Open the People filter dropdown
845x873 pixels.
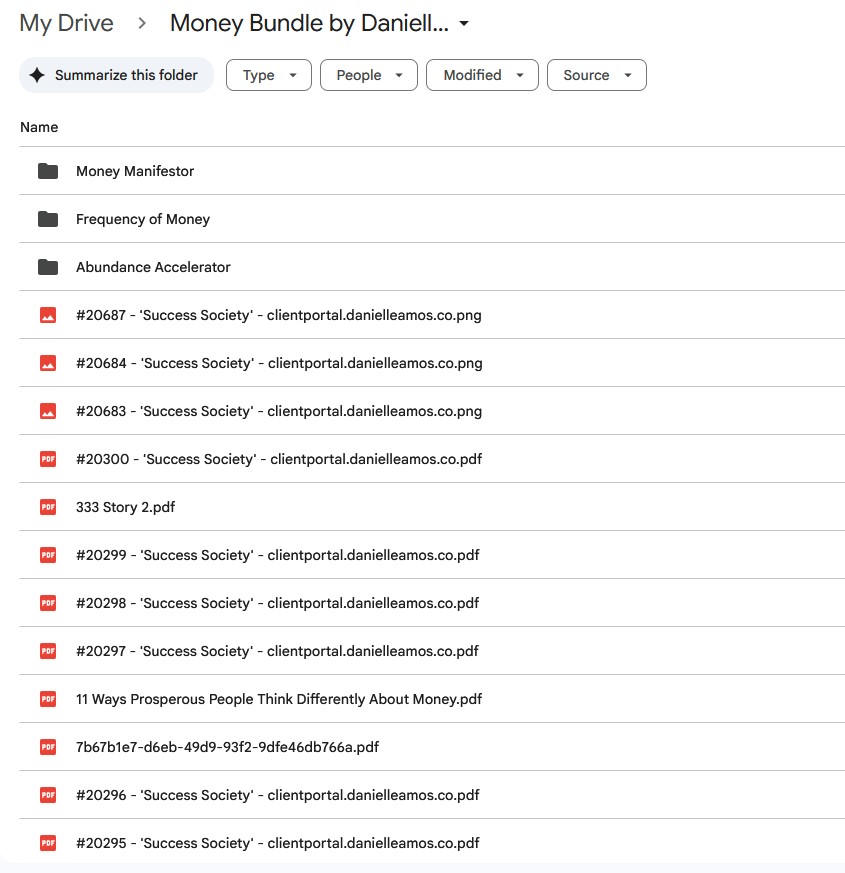368,75
